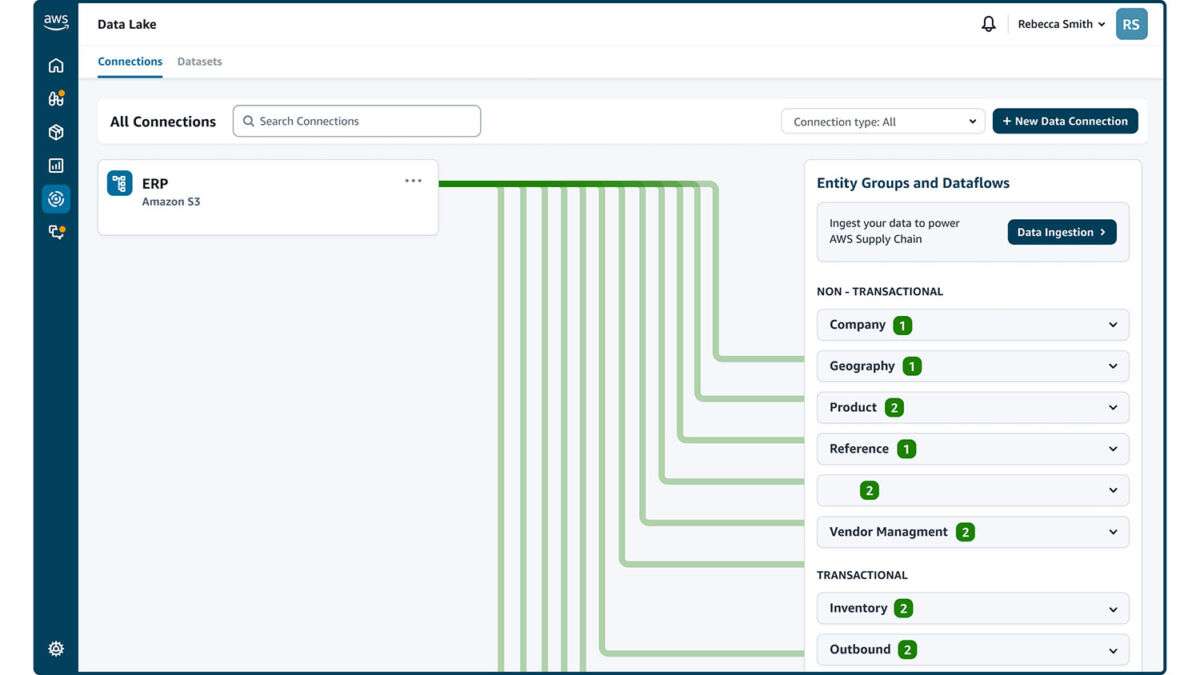Viewport: 1200px width, 675px height.
Task: Click the ERP connection's three-dot menu
Action: pyautogui.click(x=413, y=180)
